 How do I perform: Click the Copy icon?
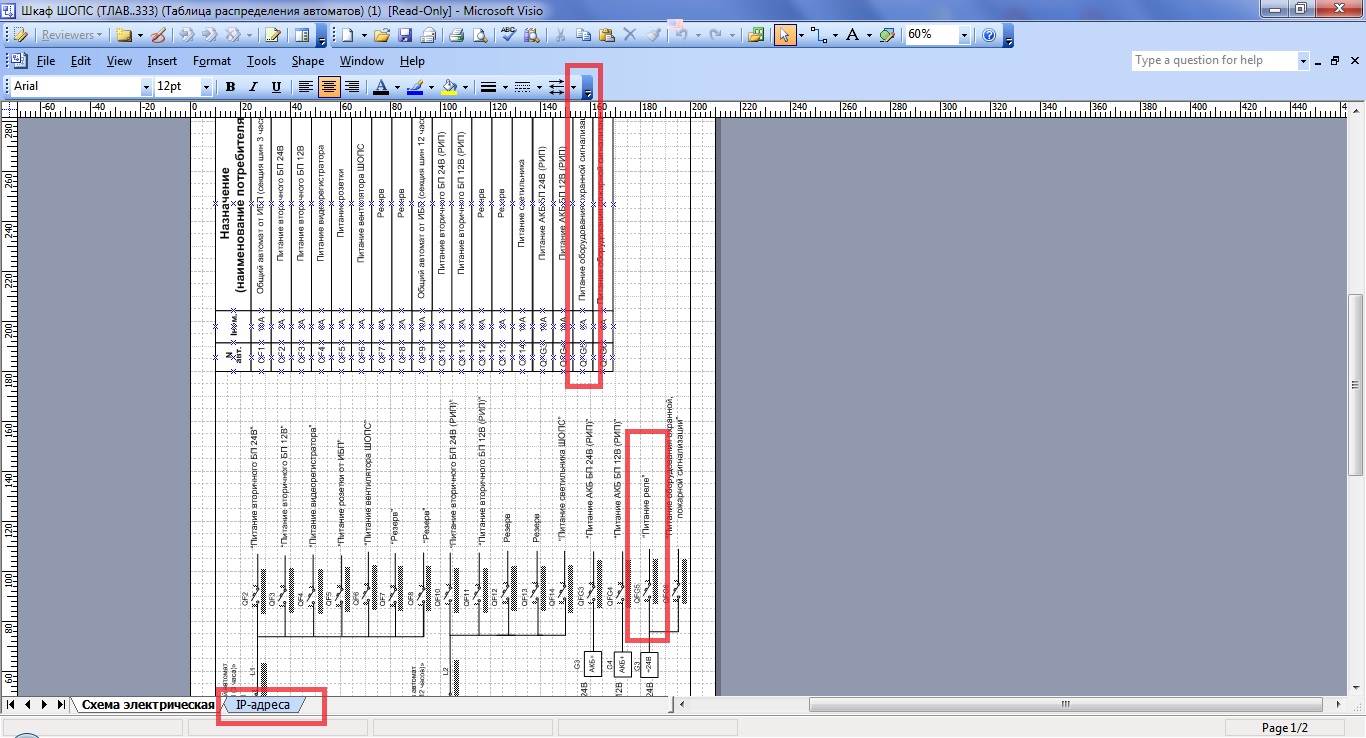click(583, 35)
